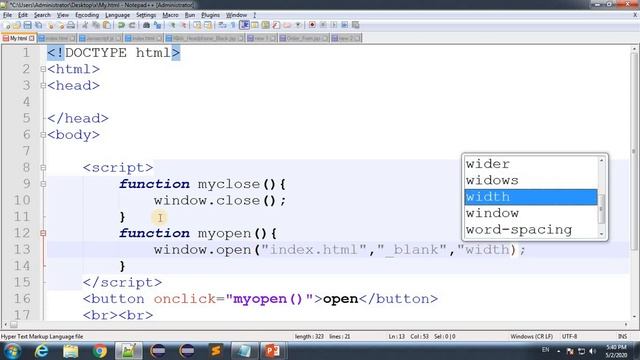The image size is (640, 360).
Task: Click the Redo toolbar icon
Action: pyautogui.click(x=132, y=25)
